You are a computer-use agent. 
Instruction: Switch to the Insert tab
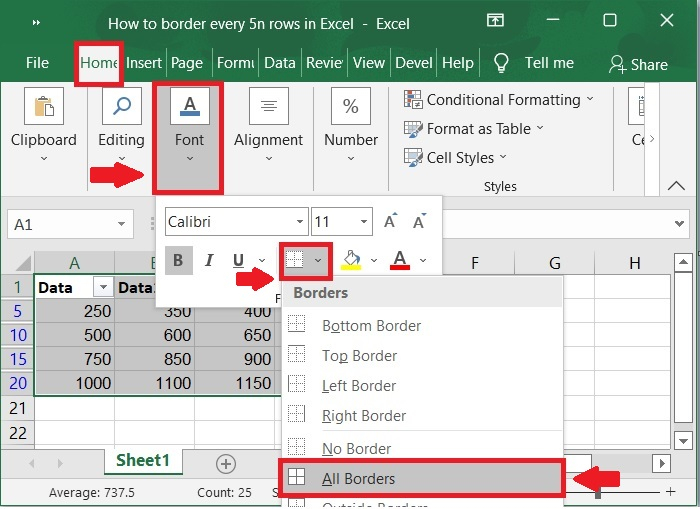[143, 63]
